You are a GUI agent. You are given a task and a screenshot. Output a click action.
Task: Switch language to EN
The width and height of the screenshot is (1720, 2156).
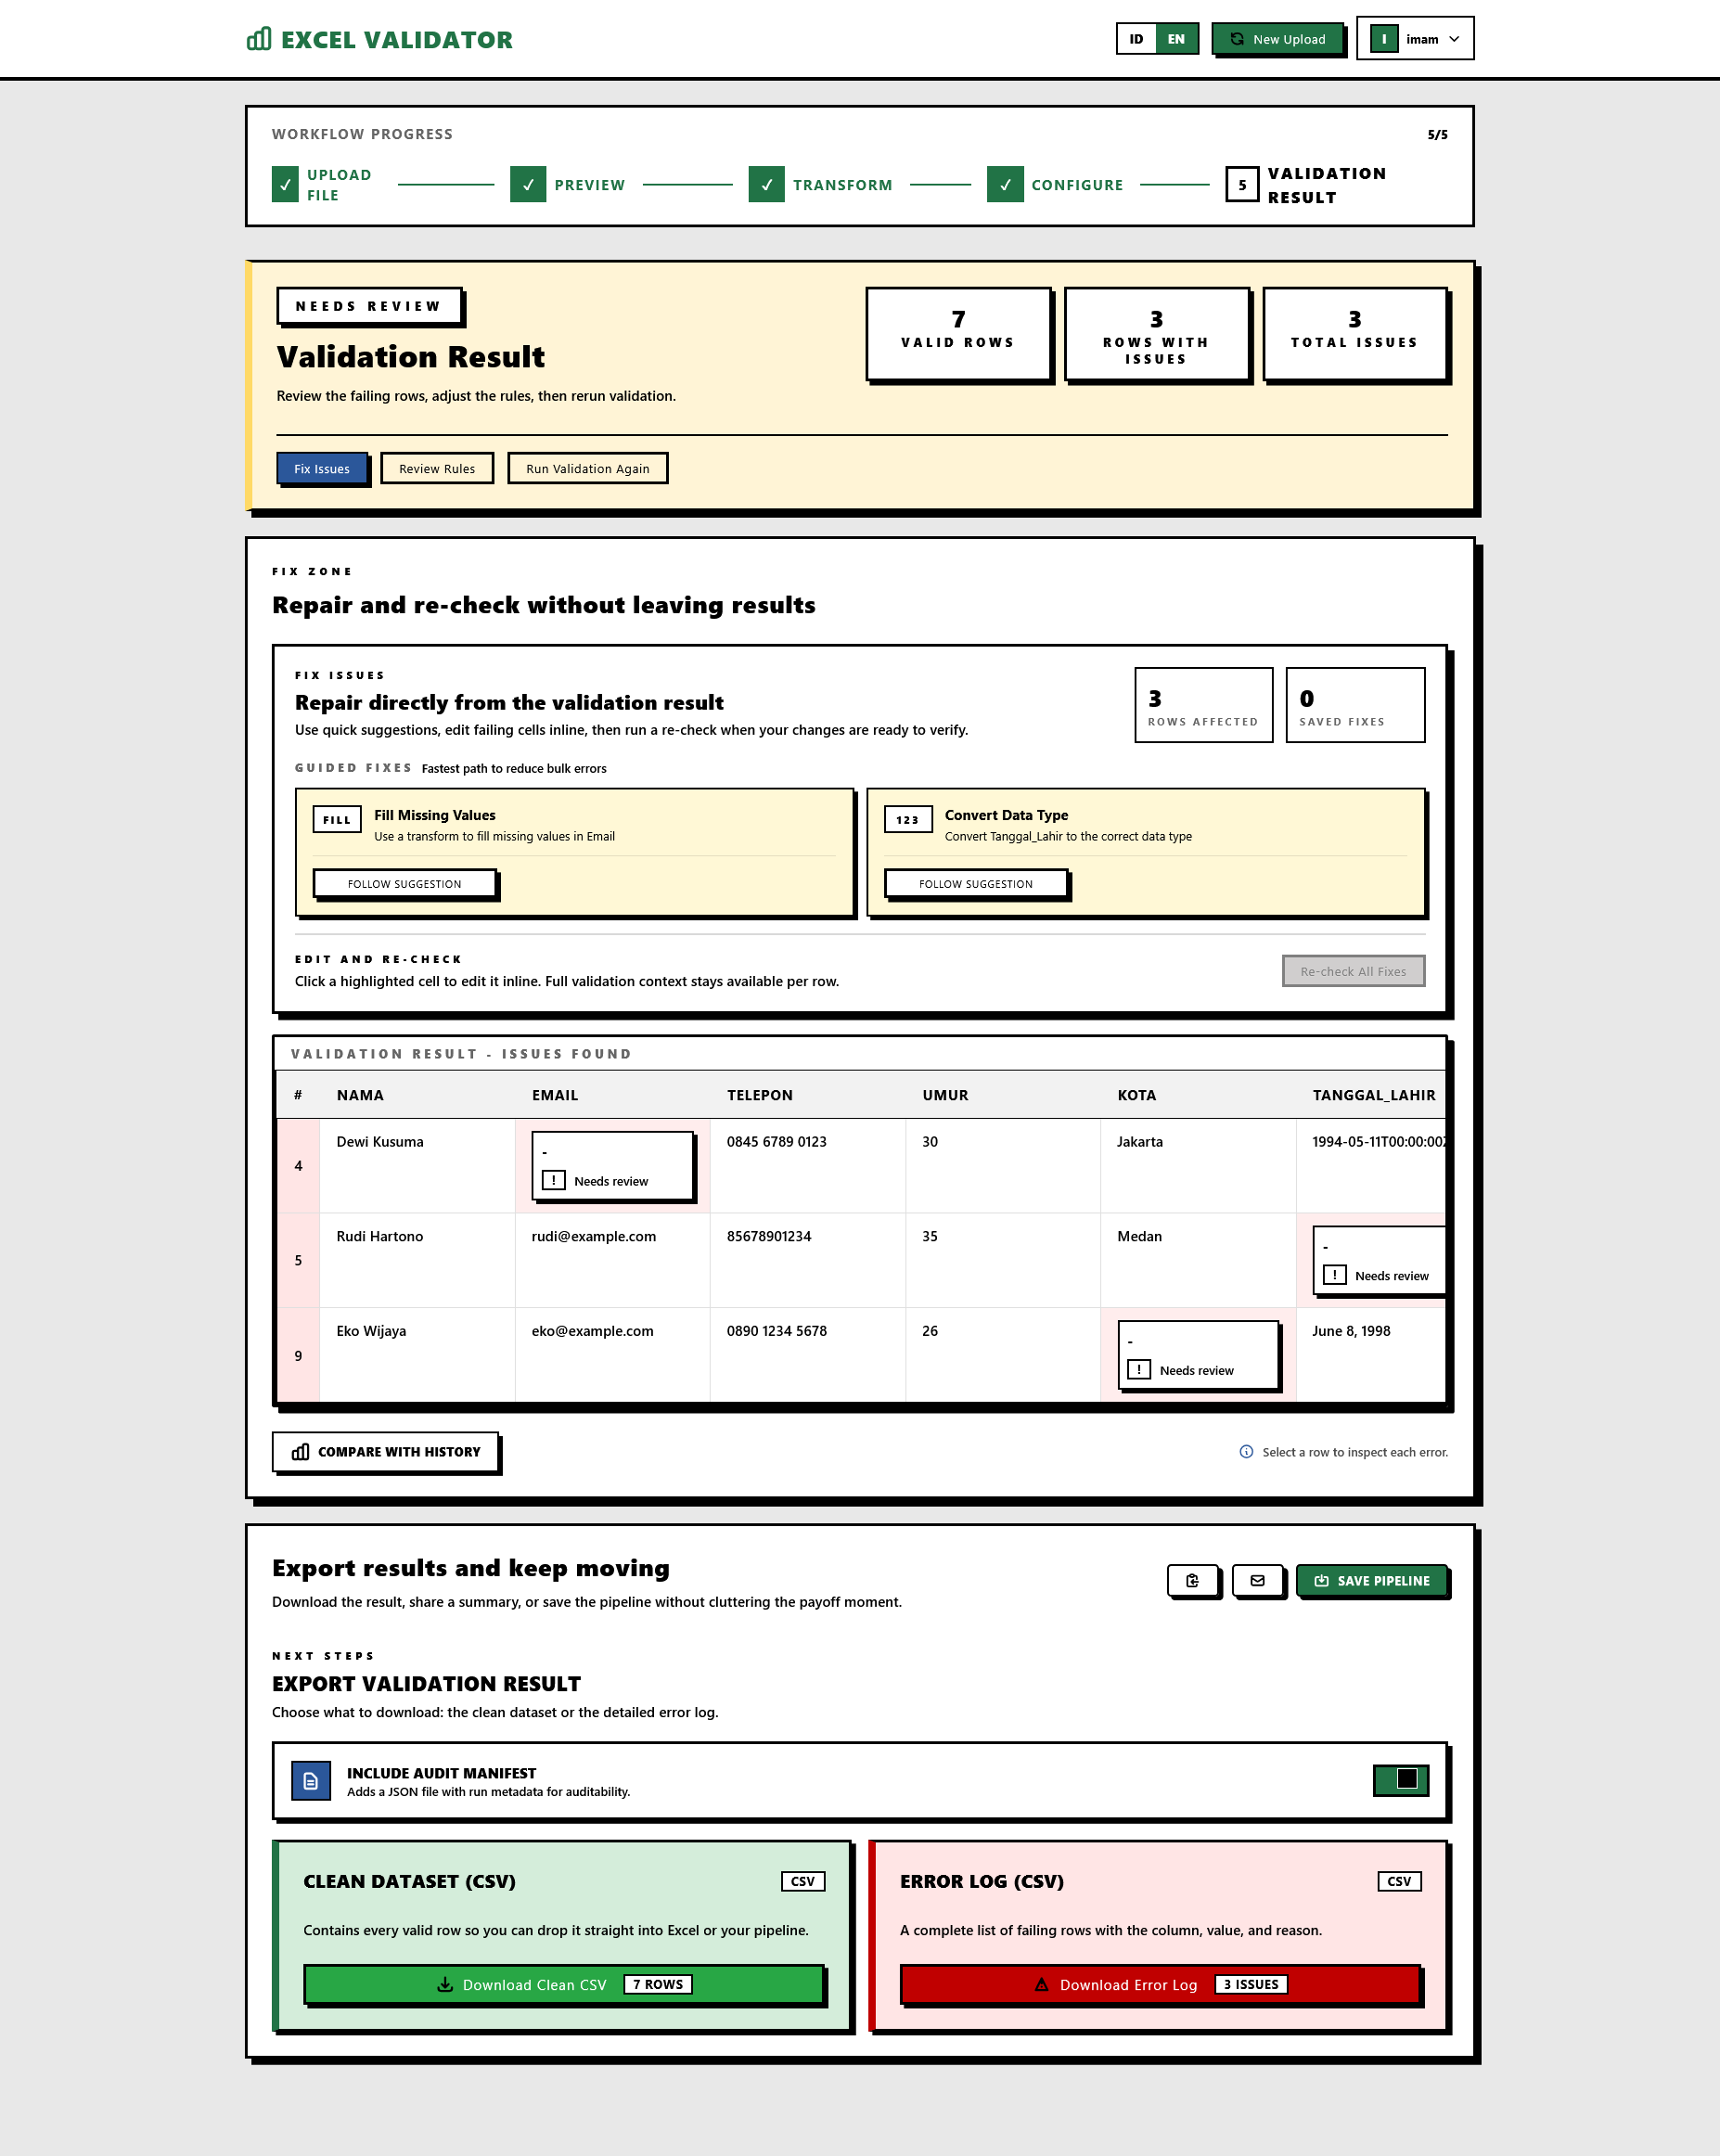pyautogui.click(x=1176, y=39)
